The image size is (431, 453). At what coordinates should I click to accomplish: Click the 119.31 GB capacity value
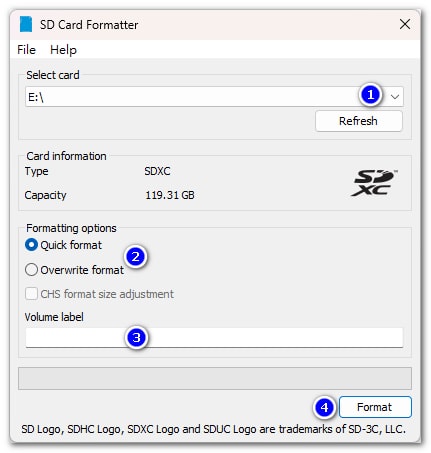[x=170, y=195]
